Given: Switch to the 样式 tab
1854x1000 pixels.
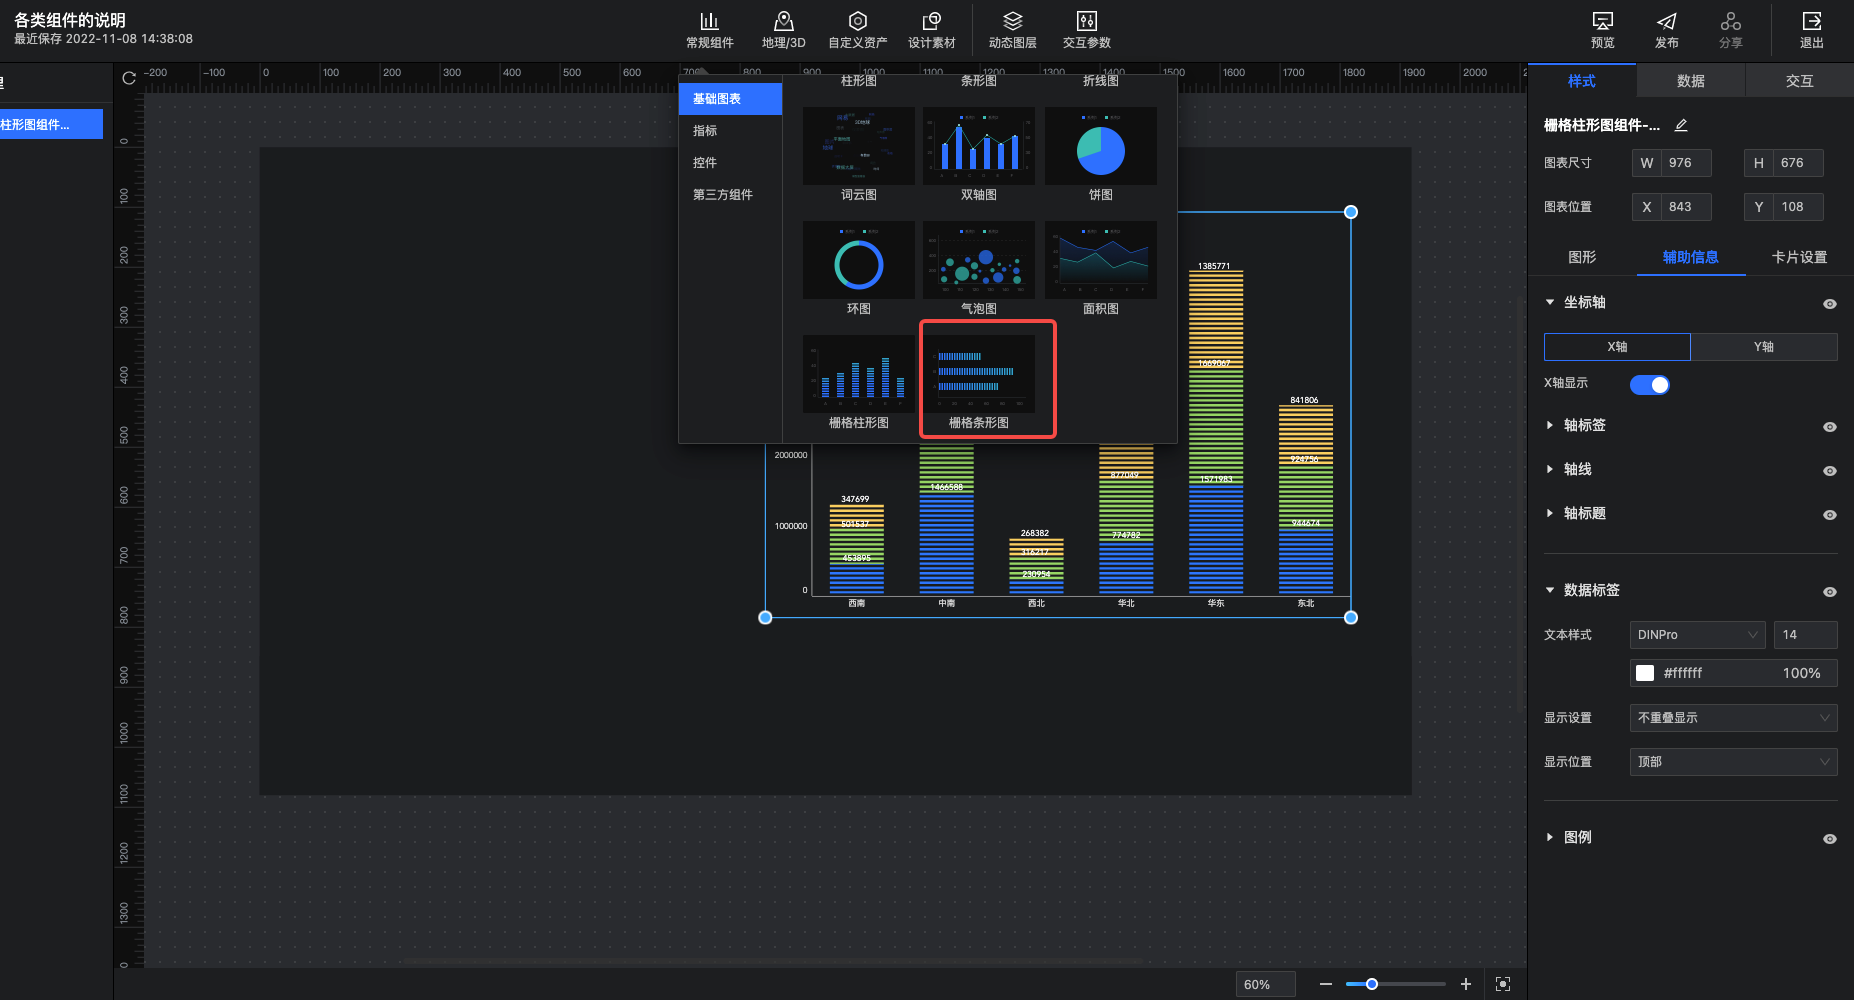Looking at the screenshot, I should (1581, 81).
